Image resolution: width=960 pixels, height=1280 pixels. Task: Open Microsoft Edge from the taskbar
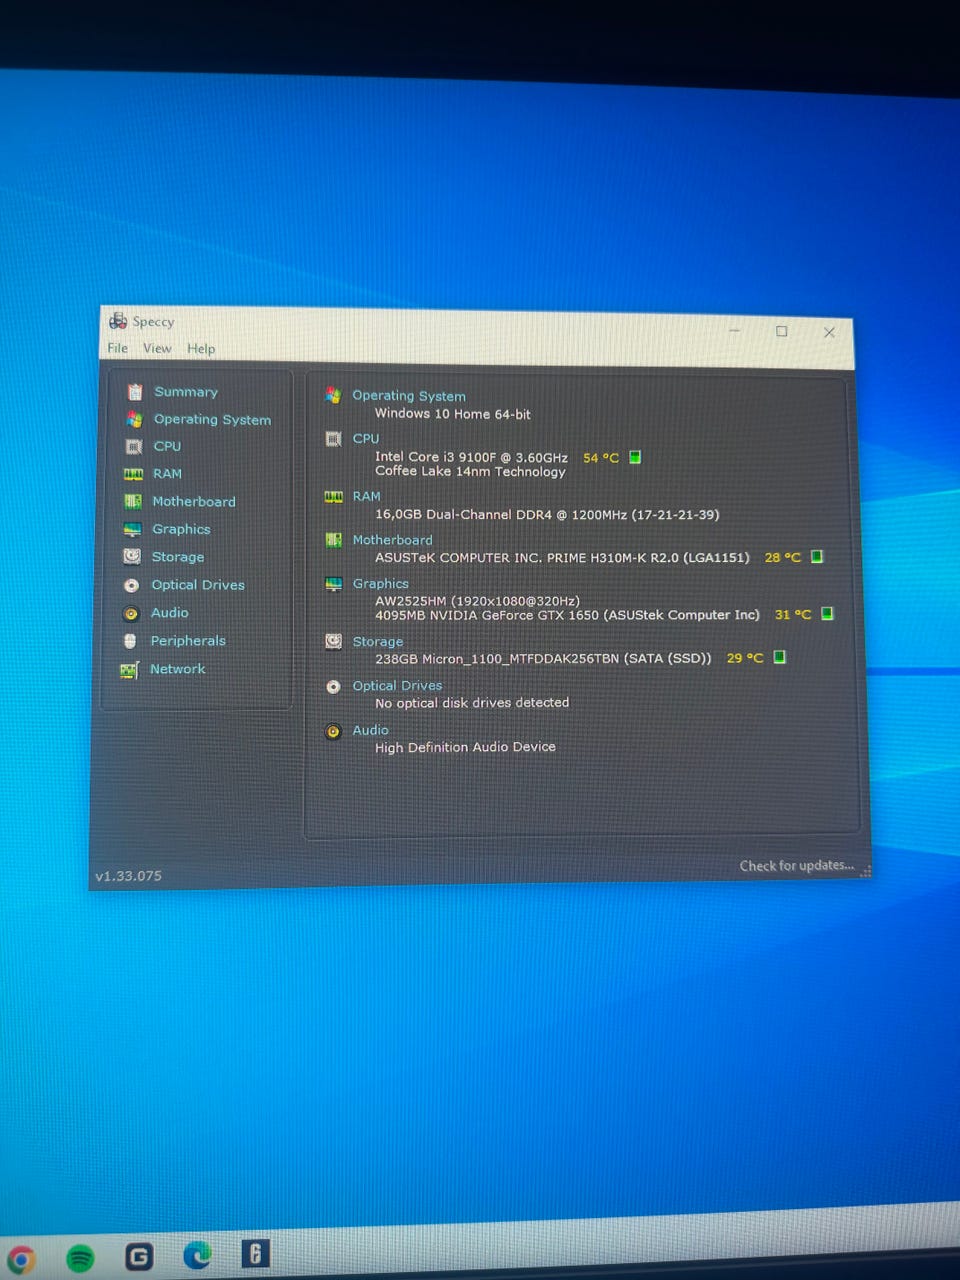(x=197, y=1254)
